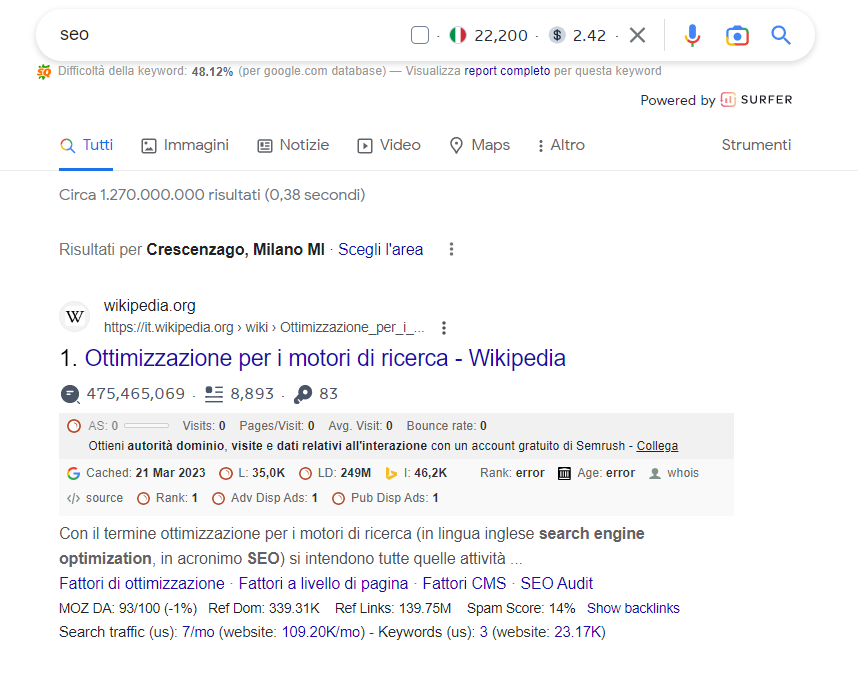Screen dimensions: 858x692
Task: Click circle icon beside Rank: 1
Action: 143,498
